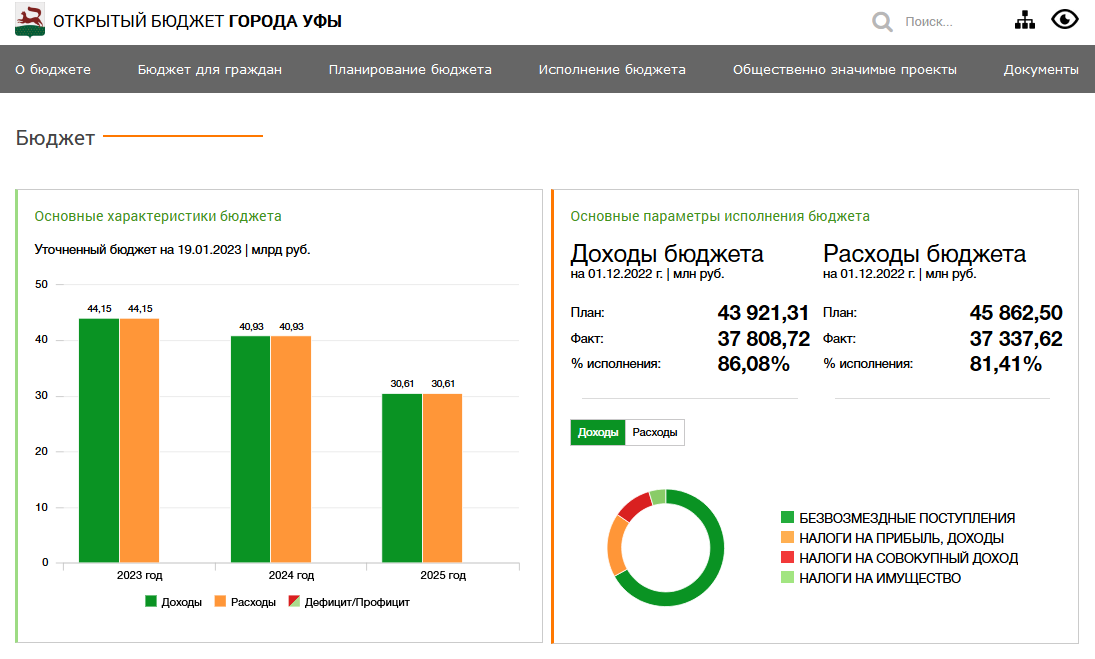Click orange Расходы bar for 2023 год
Image resolution: width=1095 pixels, height=659 pixels.
tap(139, 440)
